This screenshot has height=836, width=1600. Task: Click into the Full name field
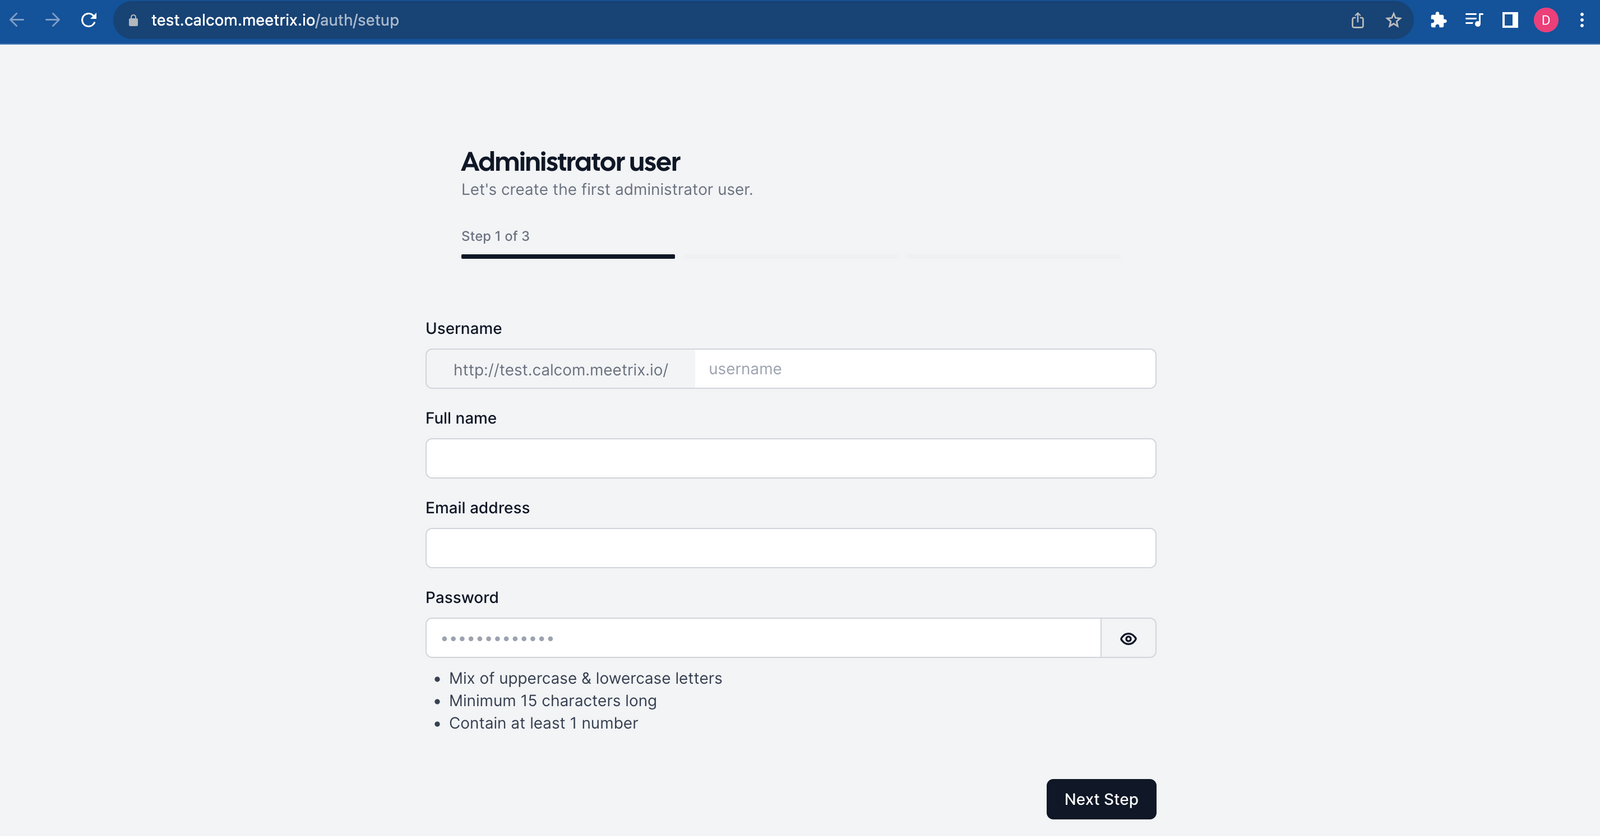point(790,459)
